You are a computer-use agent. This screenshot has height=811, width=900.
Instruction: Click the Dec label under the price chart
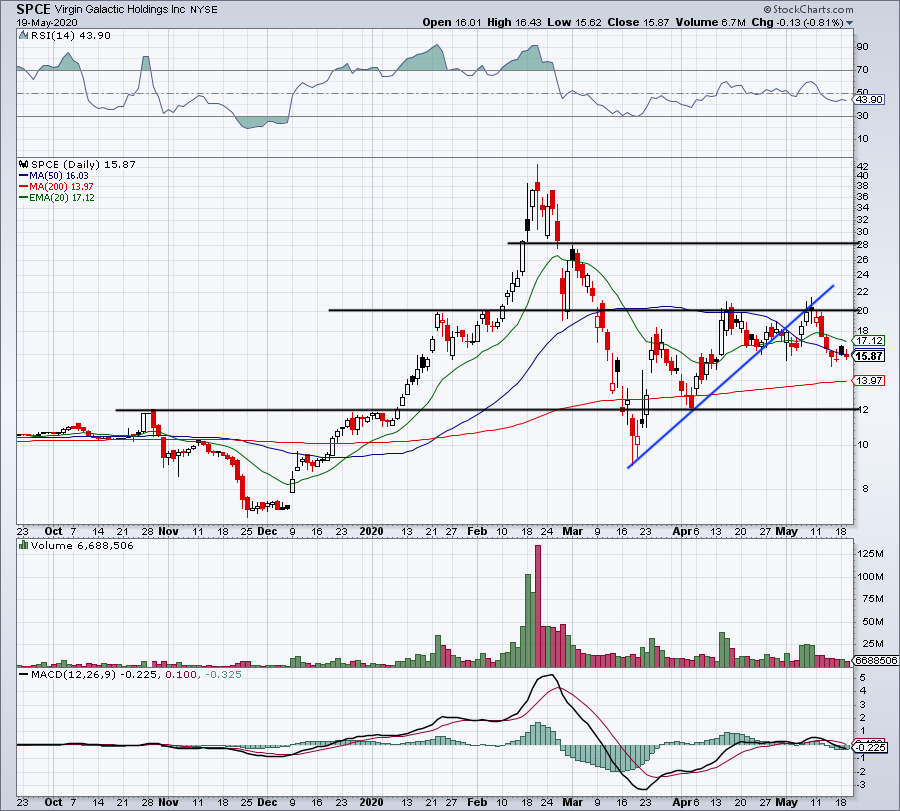pyautogui.click(x=267, y=531)
